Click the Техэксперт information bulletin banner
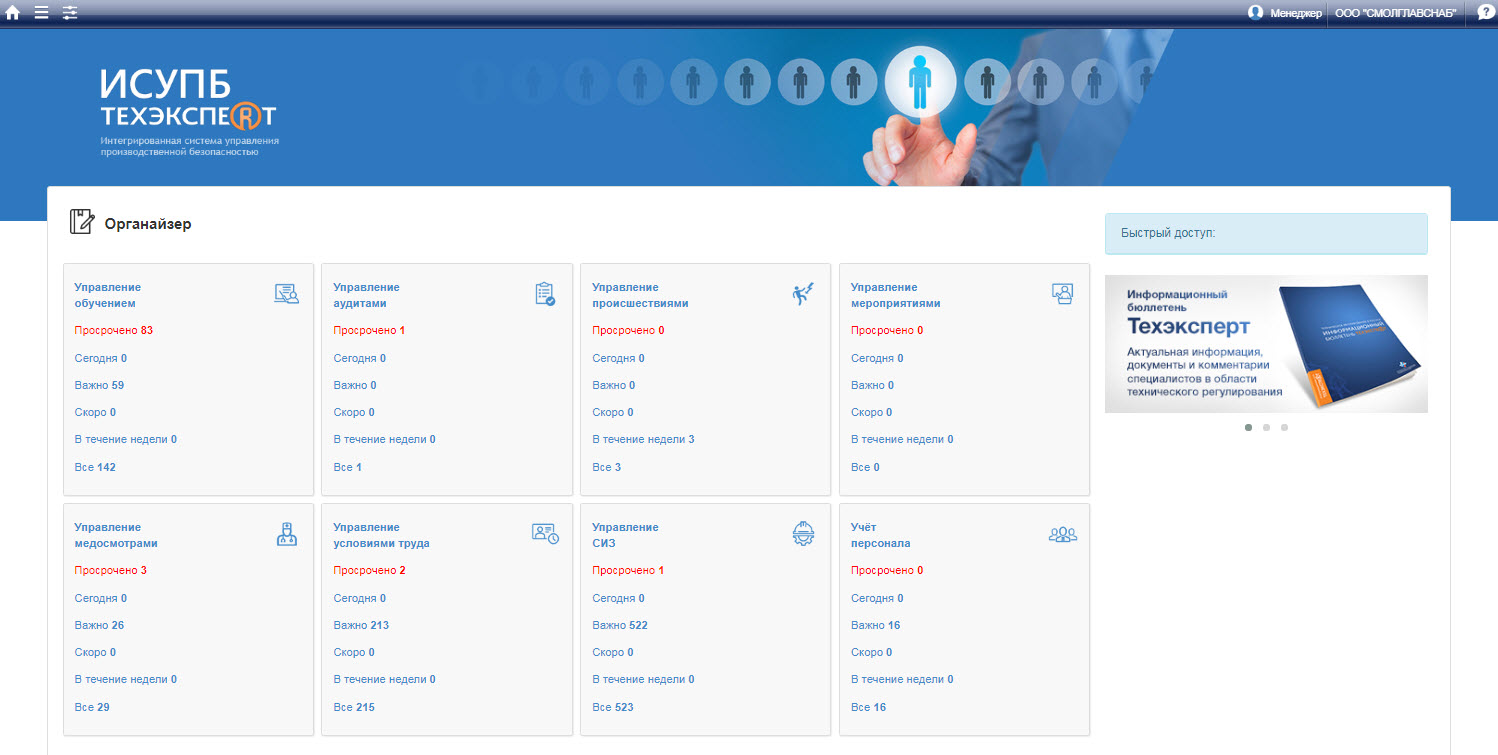The image size is (1498, 755). point(1265,344)
